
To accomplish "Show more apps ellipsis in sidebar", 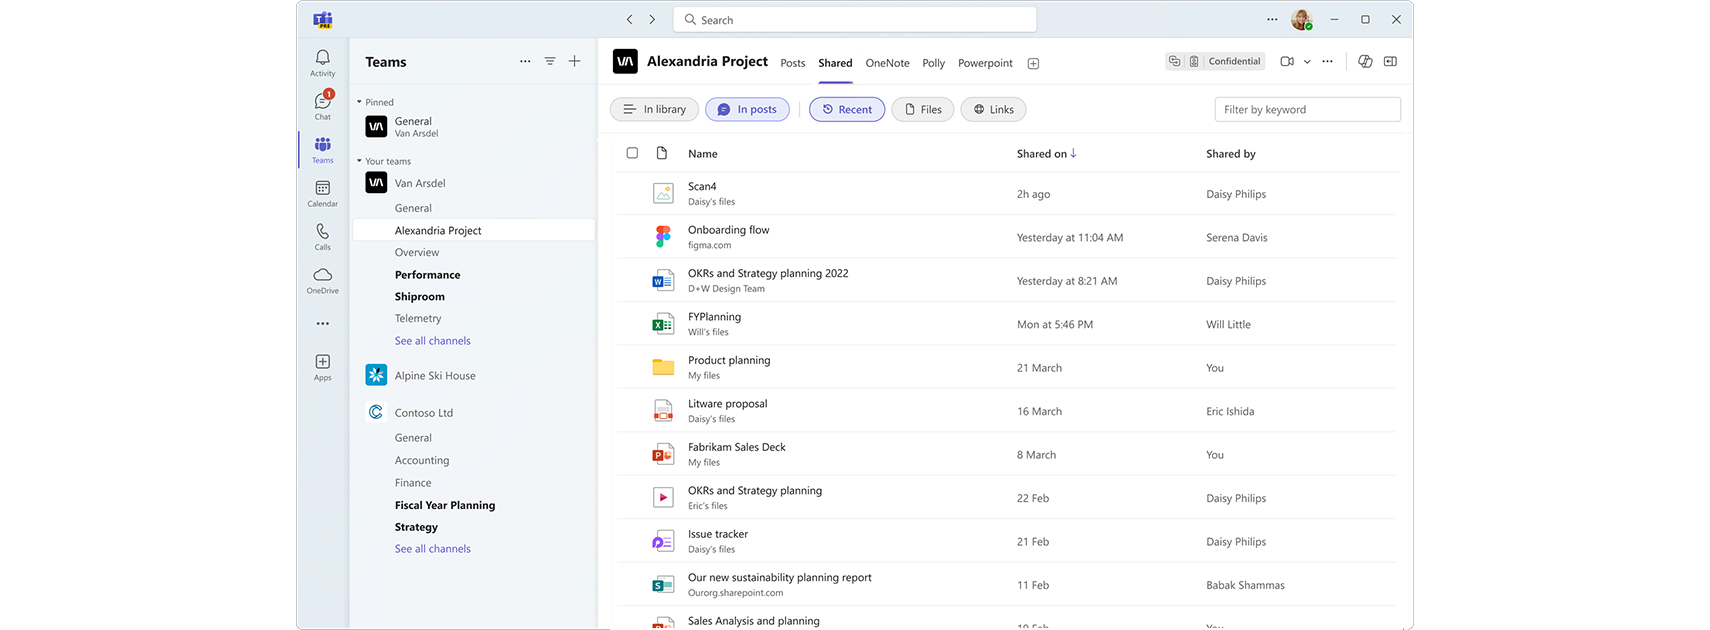I will click(322, 323).
